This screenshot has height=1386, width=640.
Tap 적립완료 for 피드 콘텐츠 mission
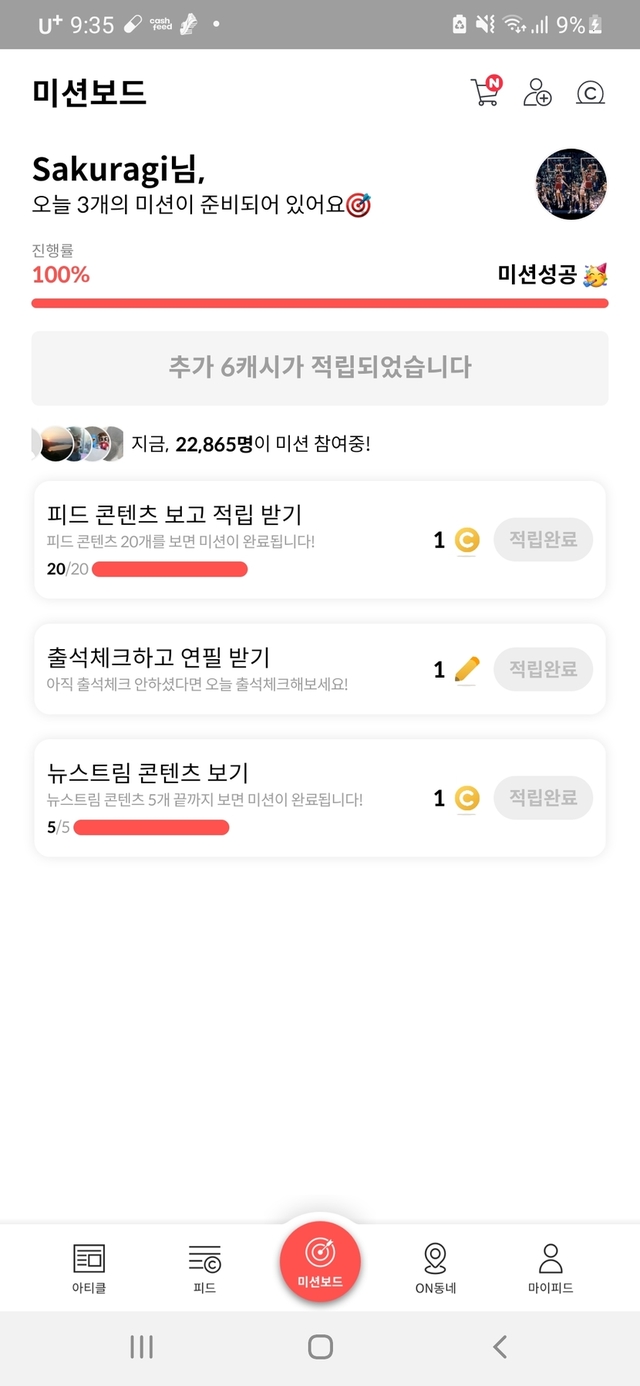[x=543, y=540]
